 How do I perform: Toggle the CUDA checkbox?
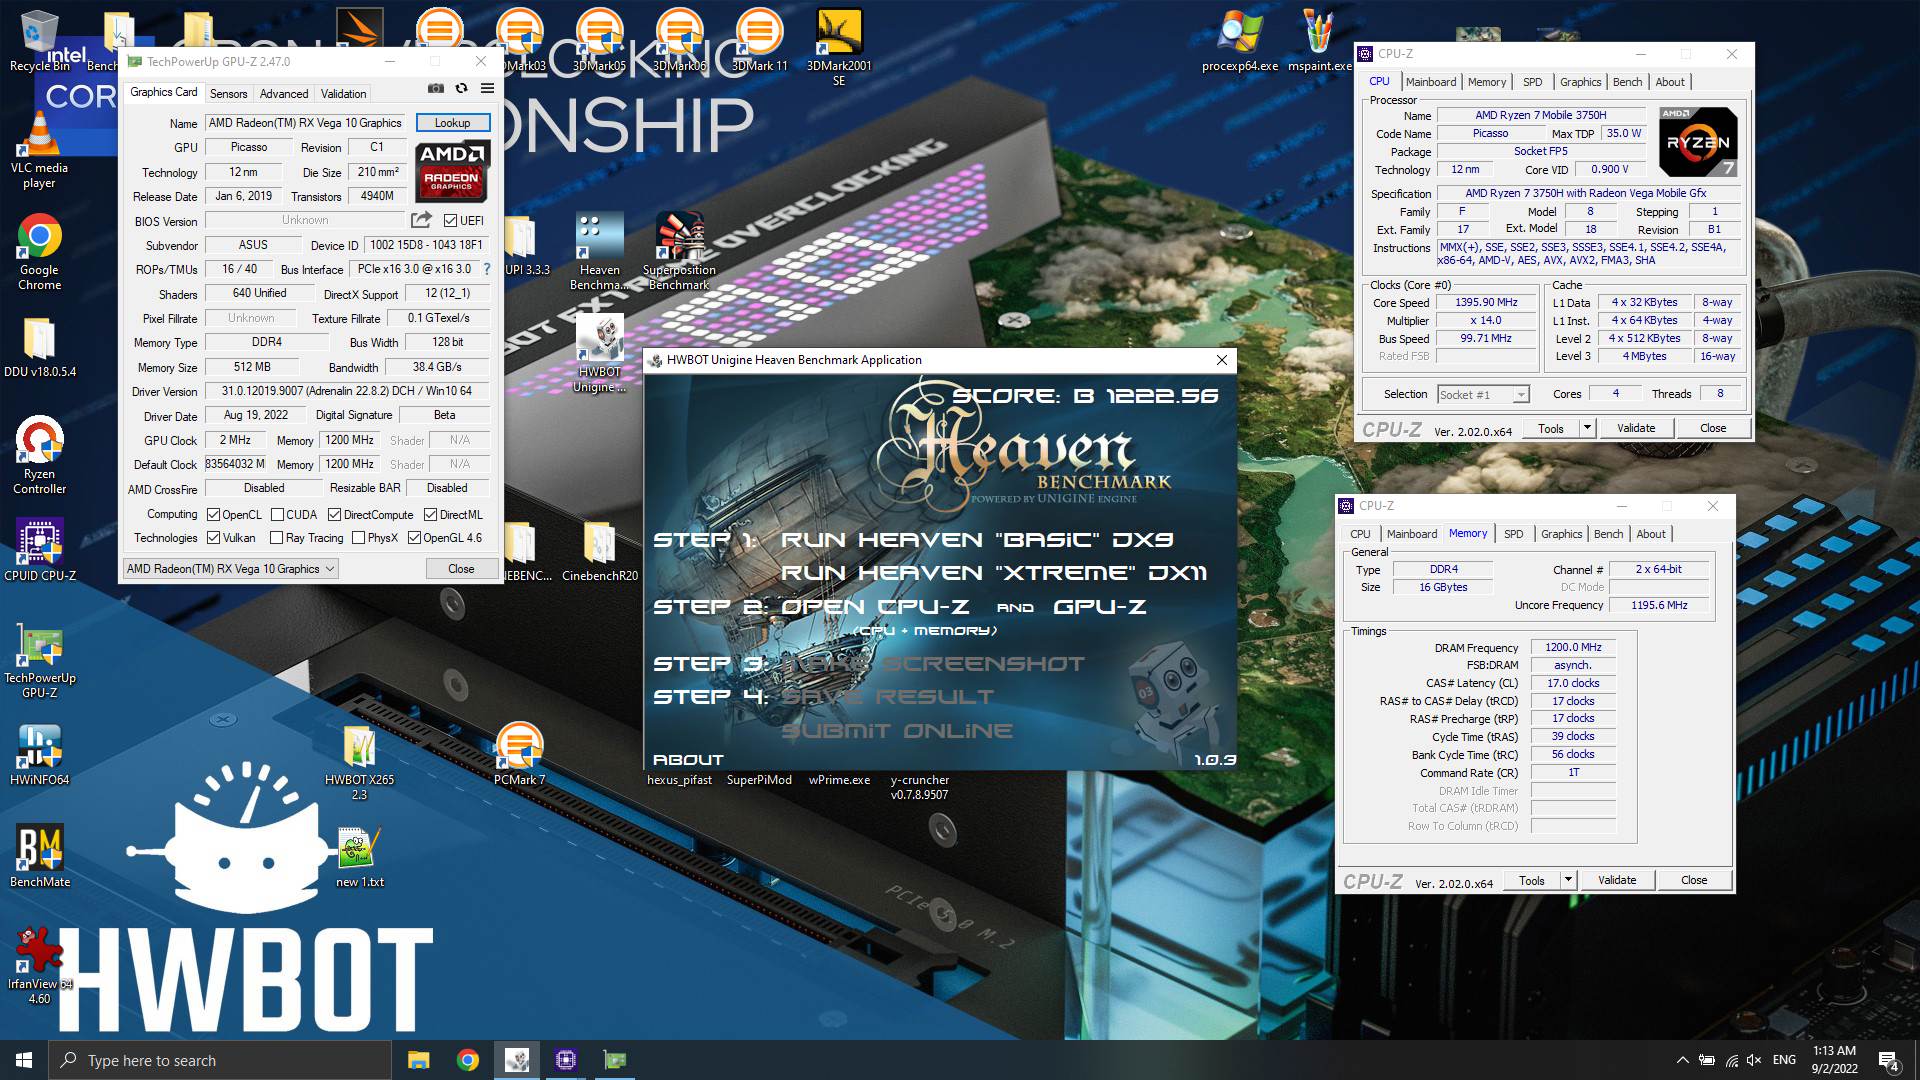[x=277, y=515]
